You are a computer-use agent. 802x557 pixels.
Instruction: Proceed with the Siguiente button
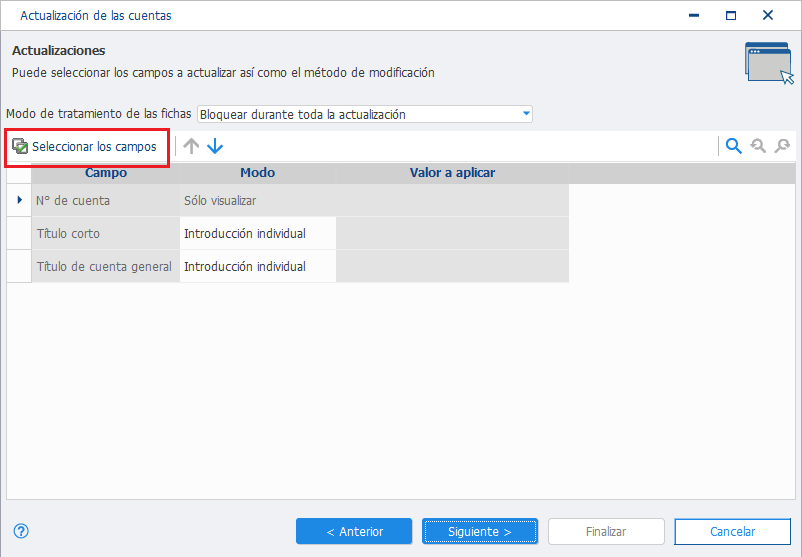click(x=480, y=531)
